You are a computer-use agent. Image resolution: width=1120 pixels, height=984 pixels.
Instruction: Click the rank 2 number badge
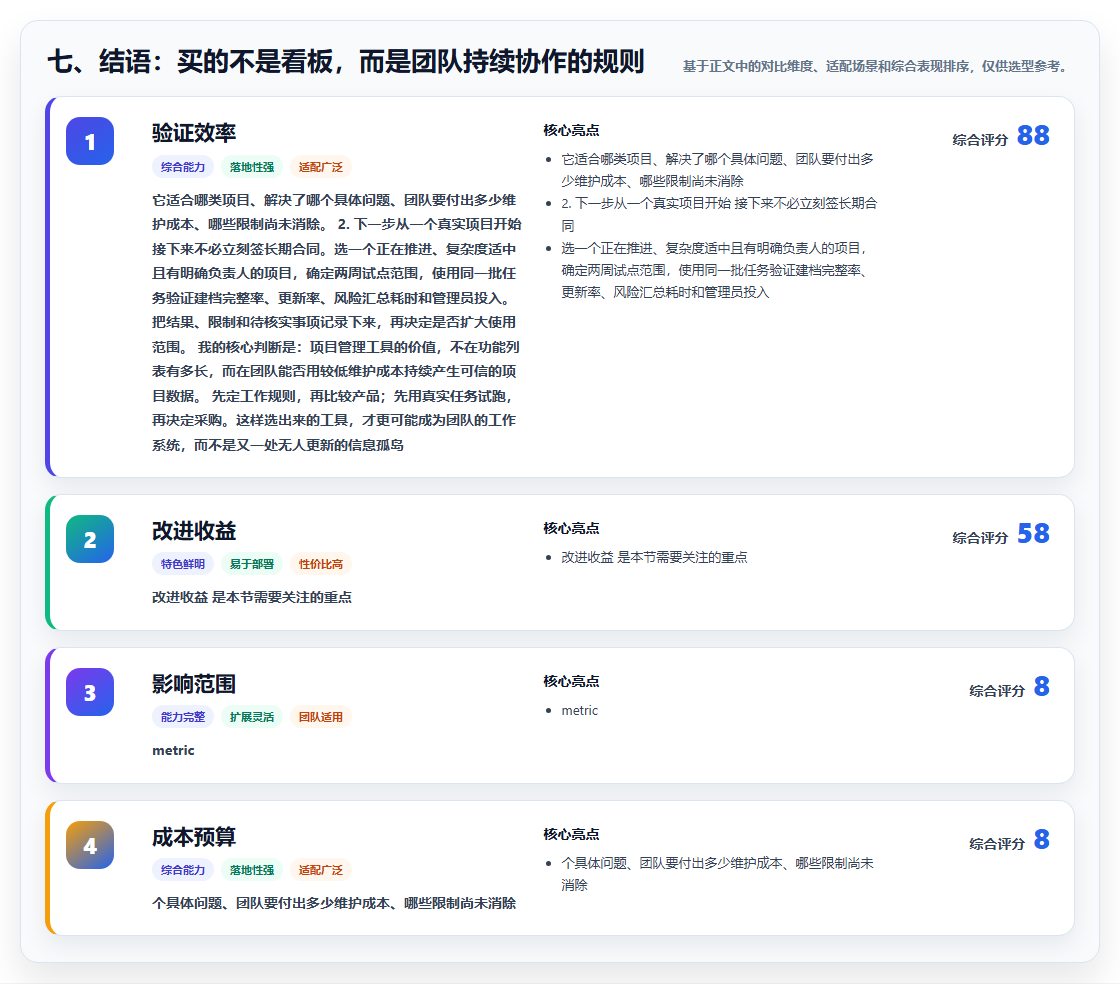tap(90, 539)
